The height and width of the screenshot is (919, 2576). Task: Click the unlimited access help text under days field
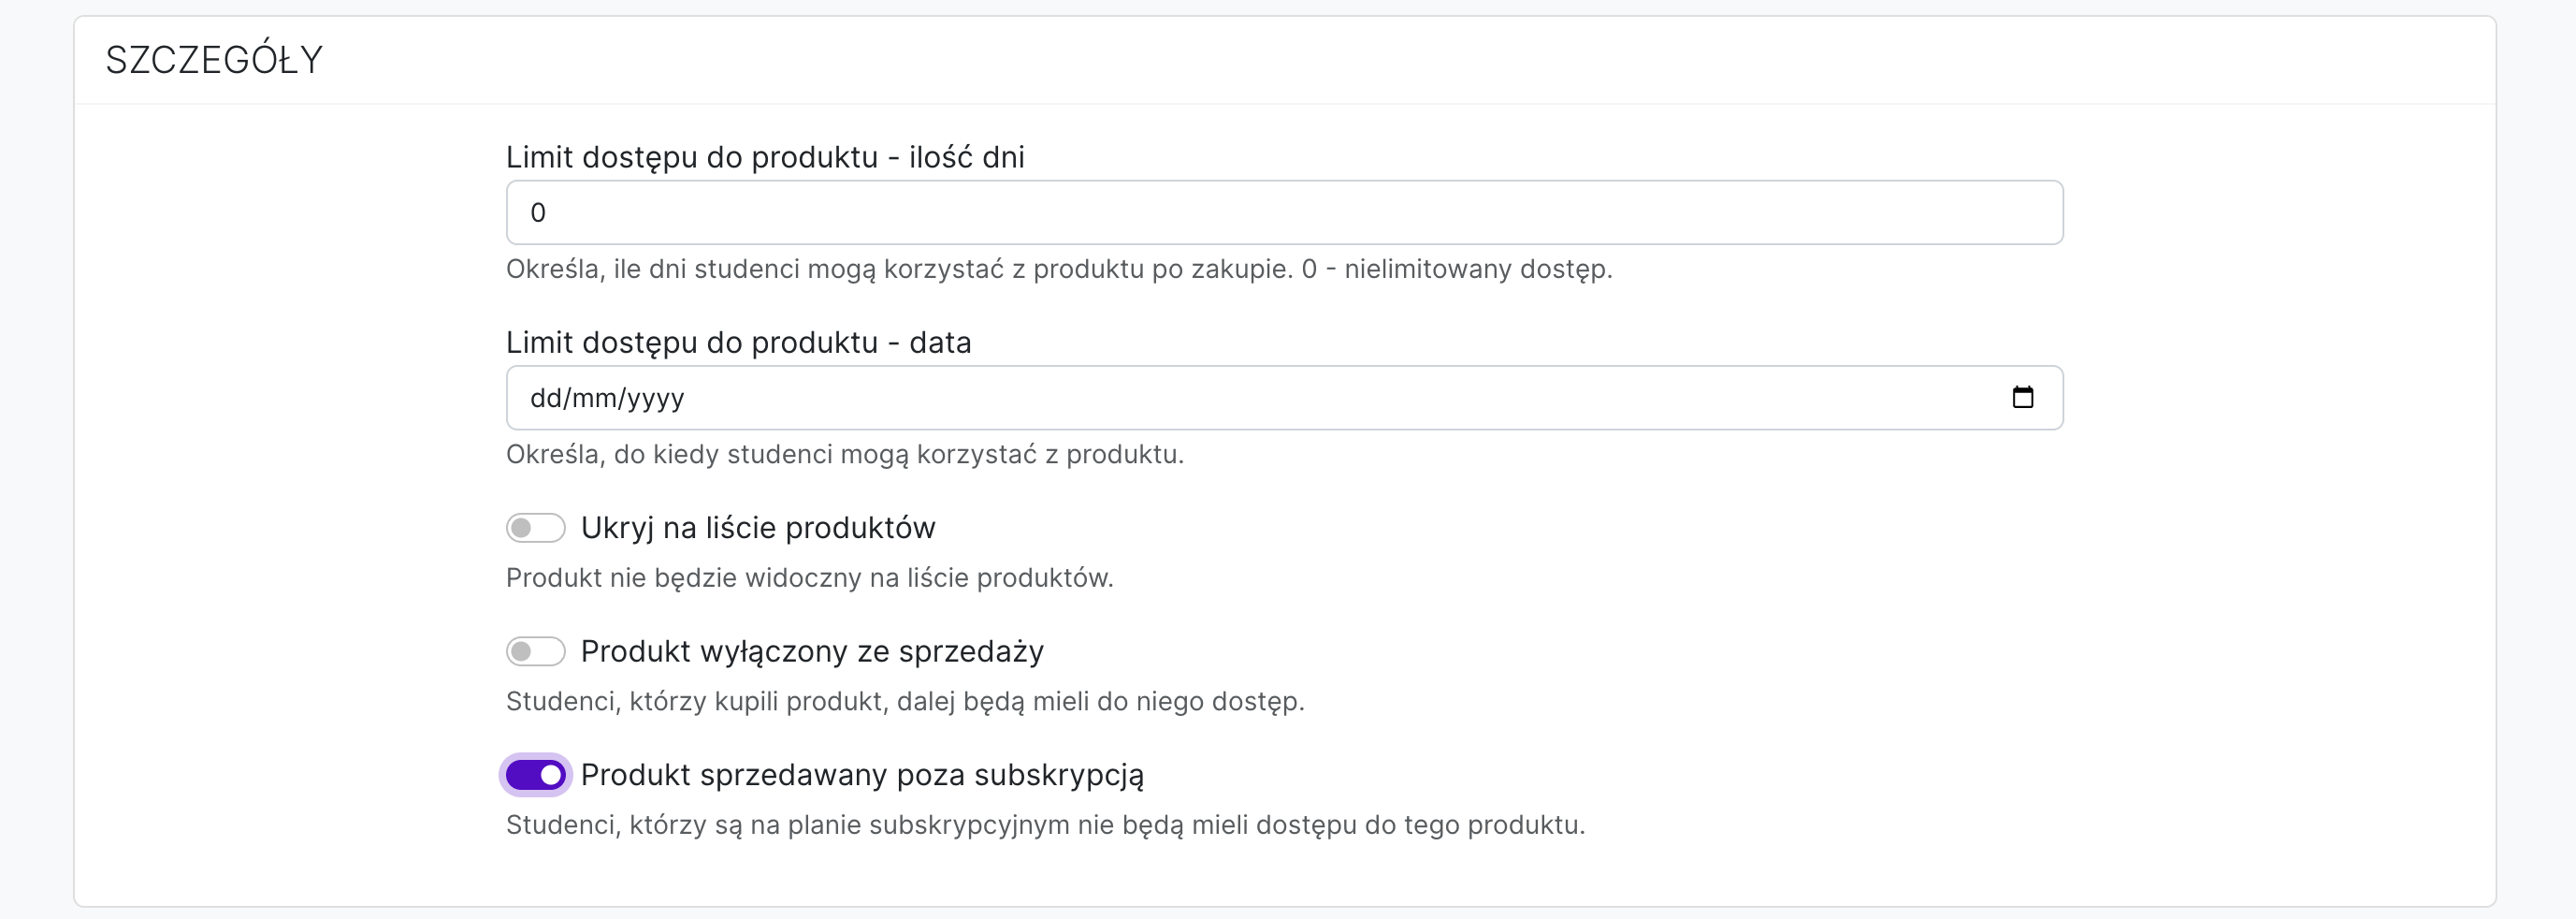click(x=1060, y=269)
